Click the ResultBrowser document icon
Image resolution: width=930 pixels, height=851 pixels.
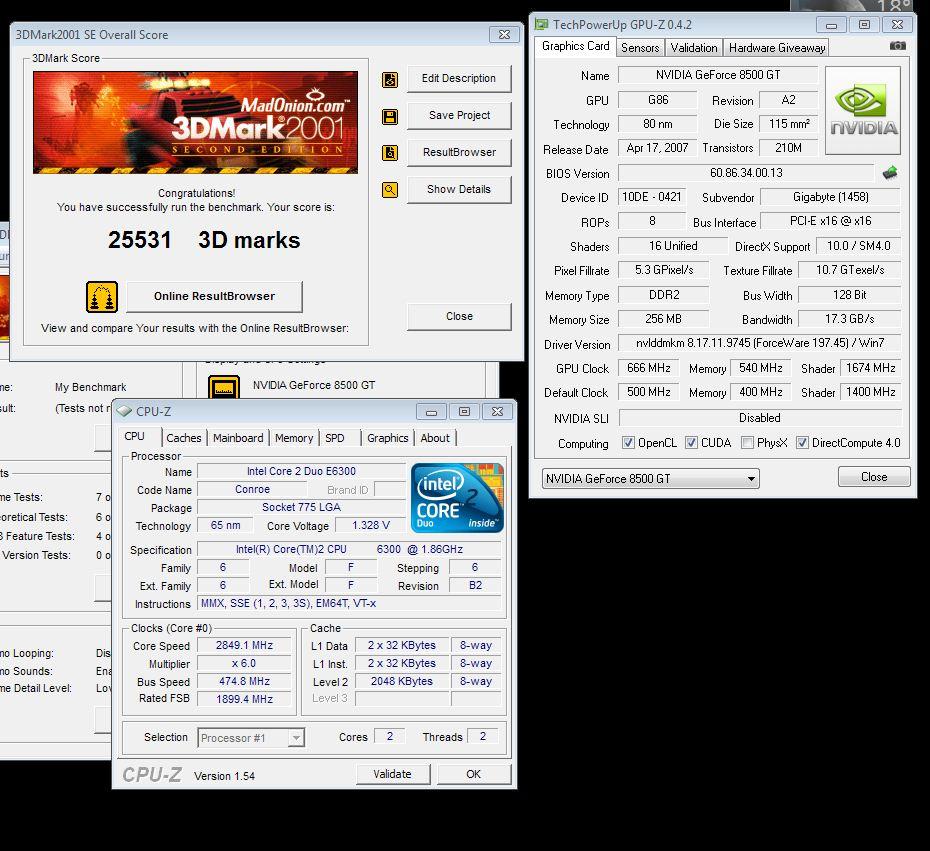click(390, 153)
